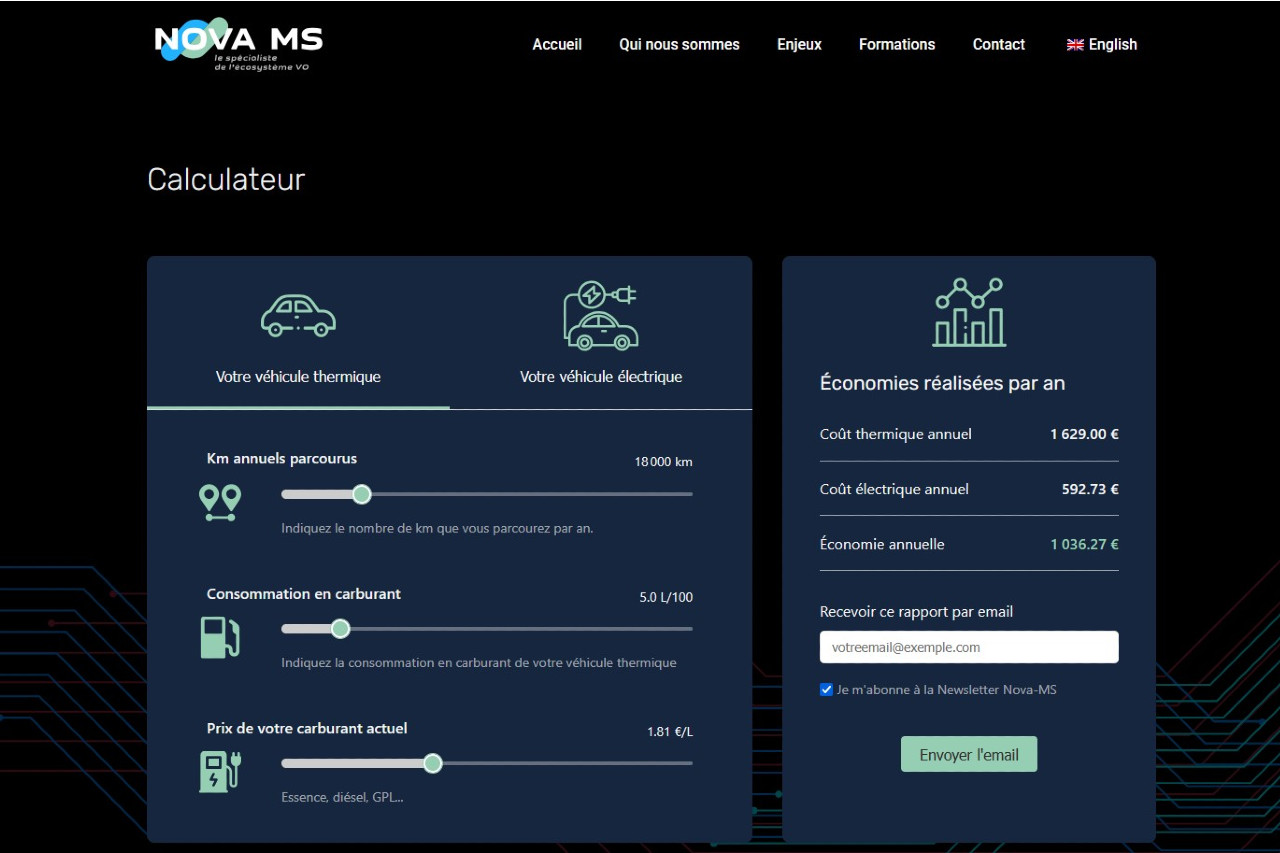The image size is (1280, 853).
Task: Click the Calculateur page heading
Action: coord(226,179)
